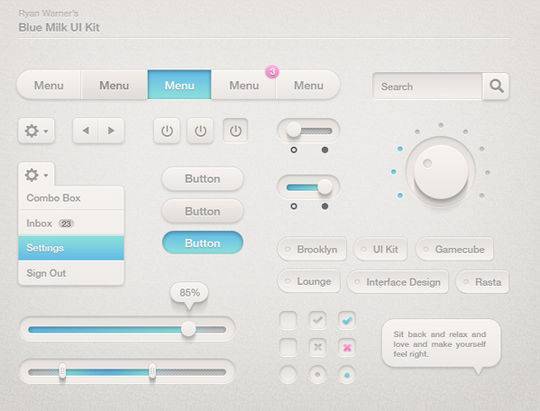Click the pink notification badge on menu

tap(272, 72)
